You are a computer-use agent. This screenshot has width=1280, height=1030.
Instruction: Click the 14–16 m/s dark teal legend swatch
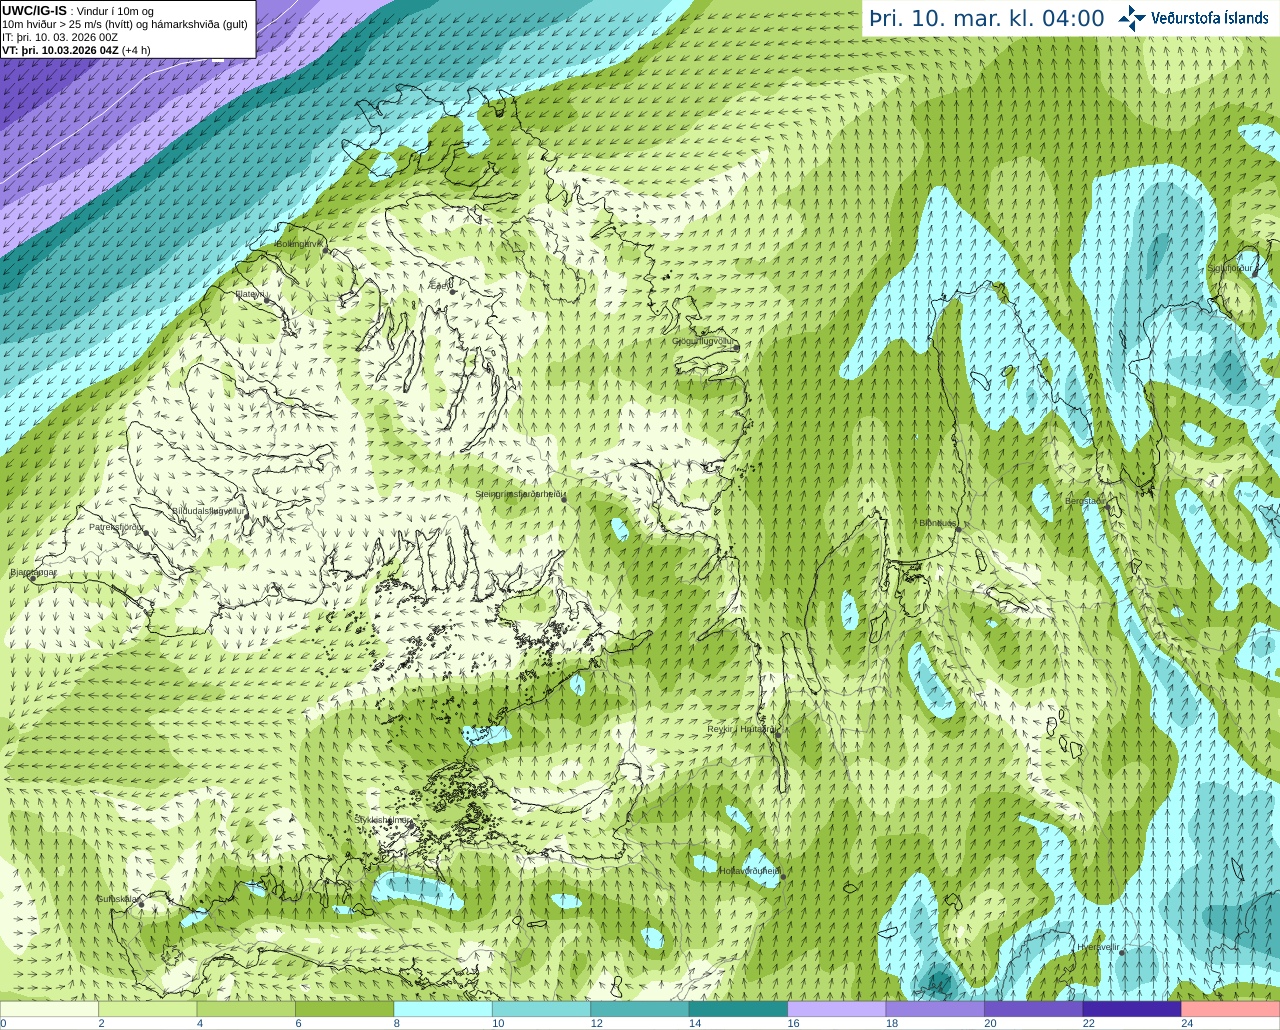tap(739, 1009)
